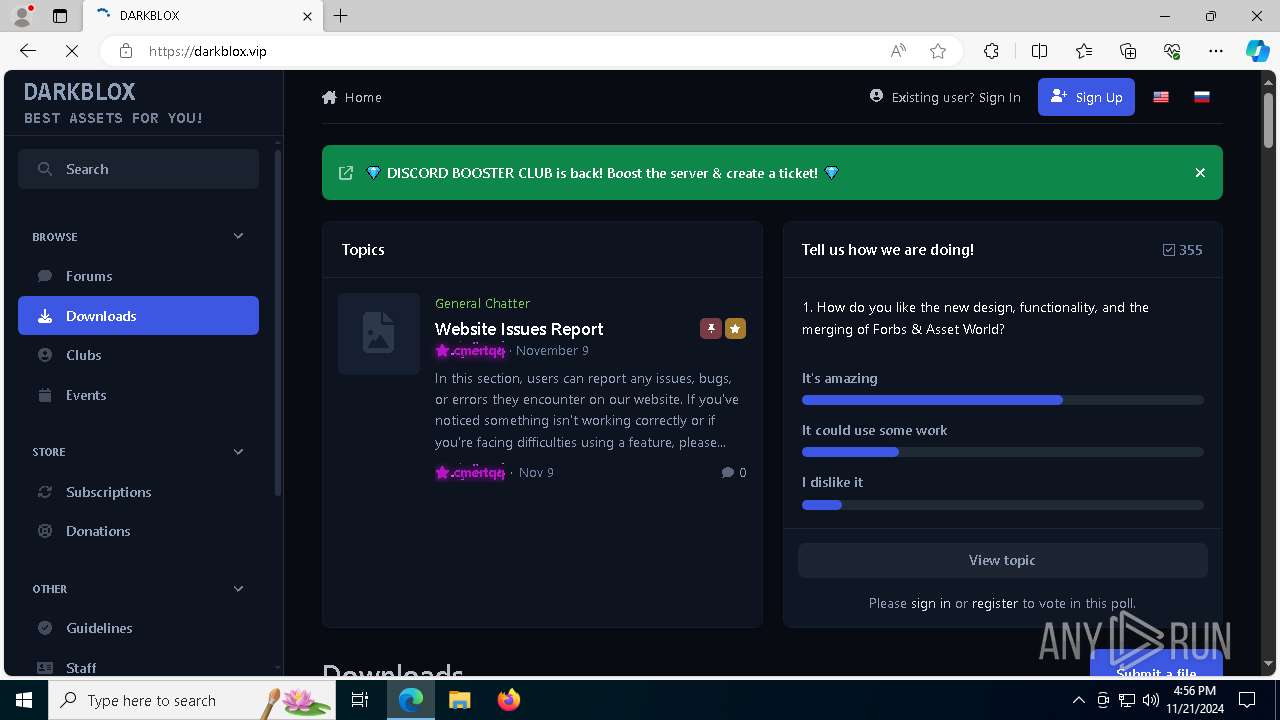
Task: Open the Edge Settings and more menu
Action: click(1216, 51)
